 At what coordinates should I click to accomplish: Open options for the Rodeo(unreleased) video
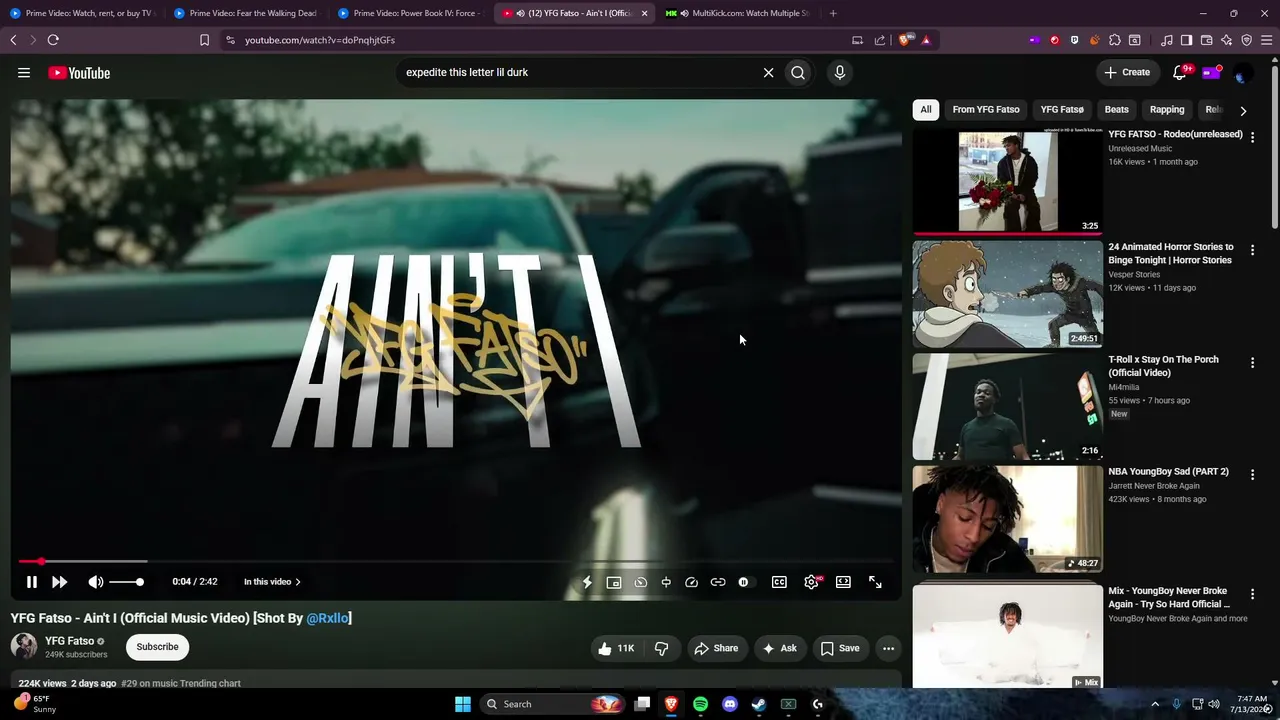(x=1252, y=138)
